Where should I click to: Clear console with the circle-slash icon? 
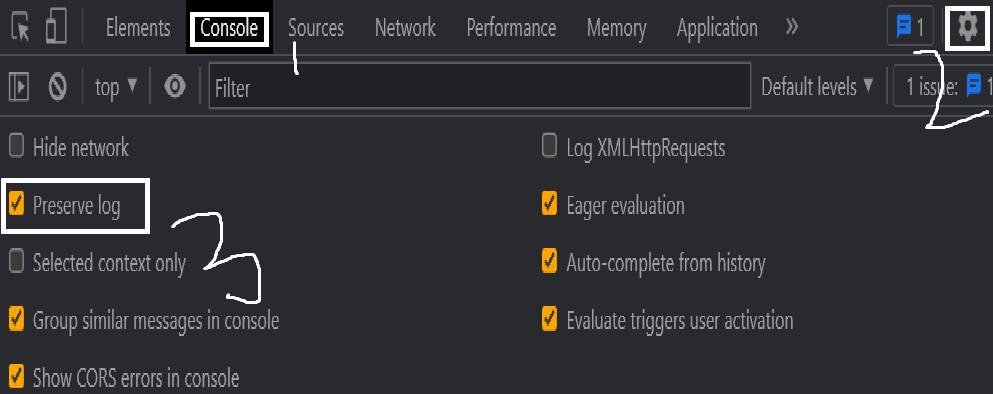[x=58, y=87]
